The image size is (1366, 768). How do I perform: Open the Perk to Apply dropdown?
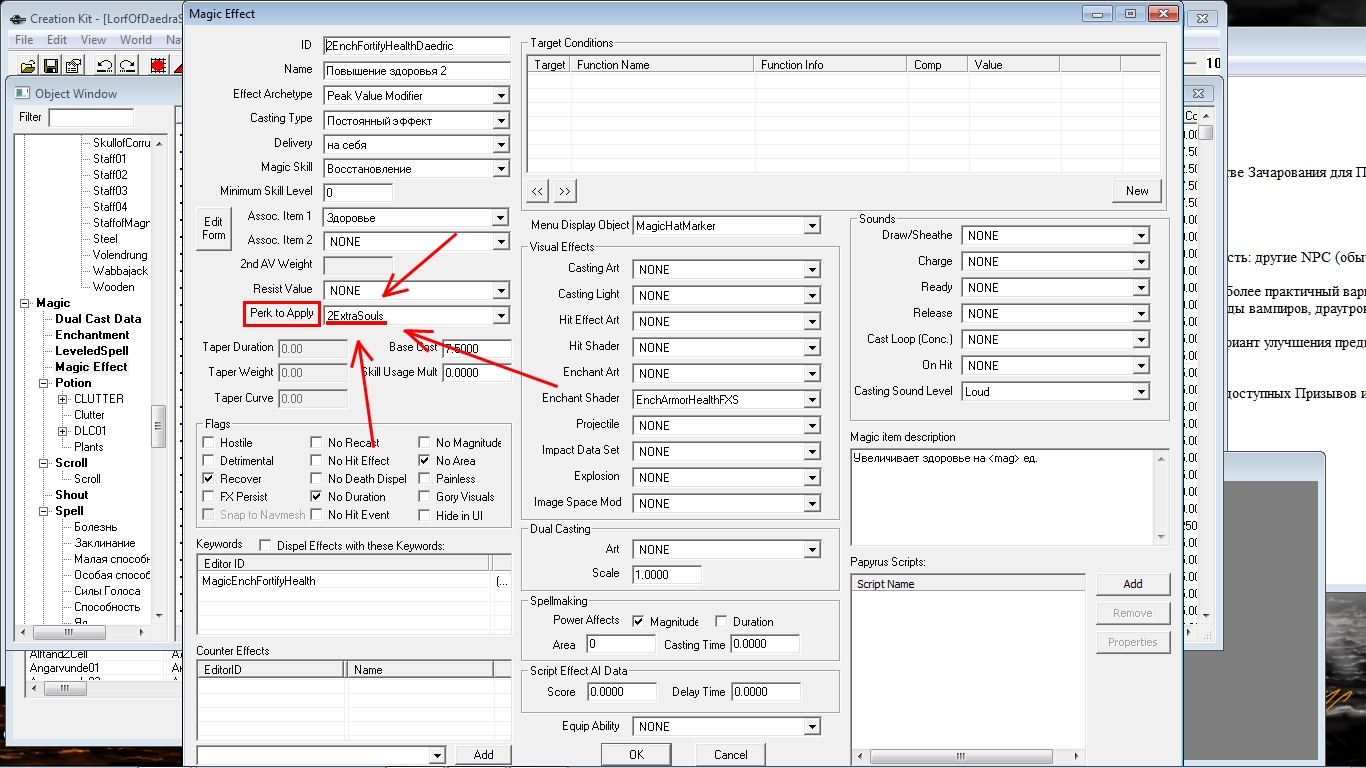tap(501, 316)
